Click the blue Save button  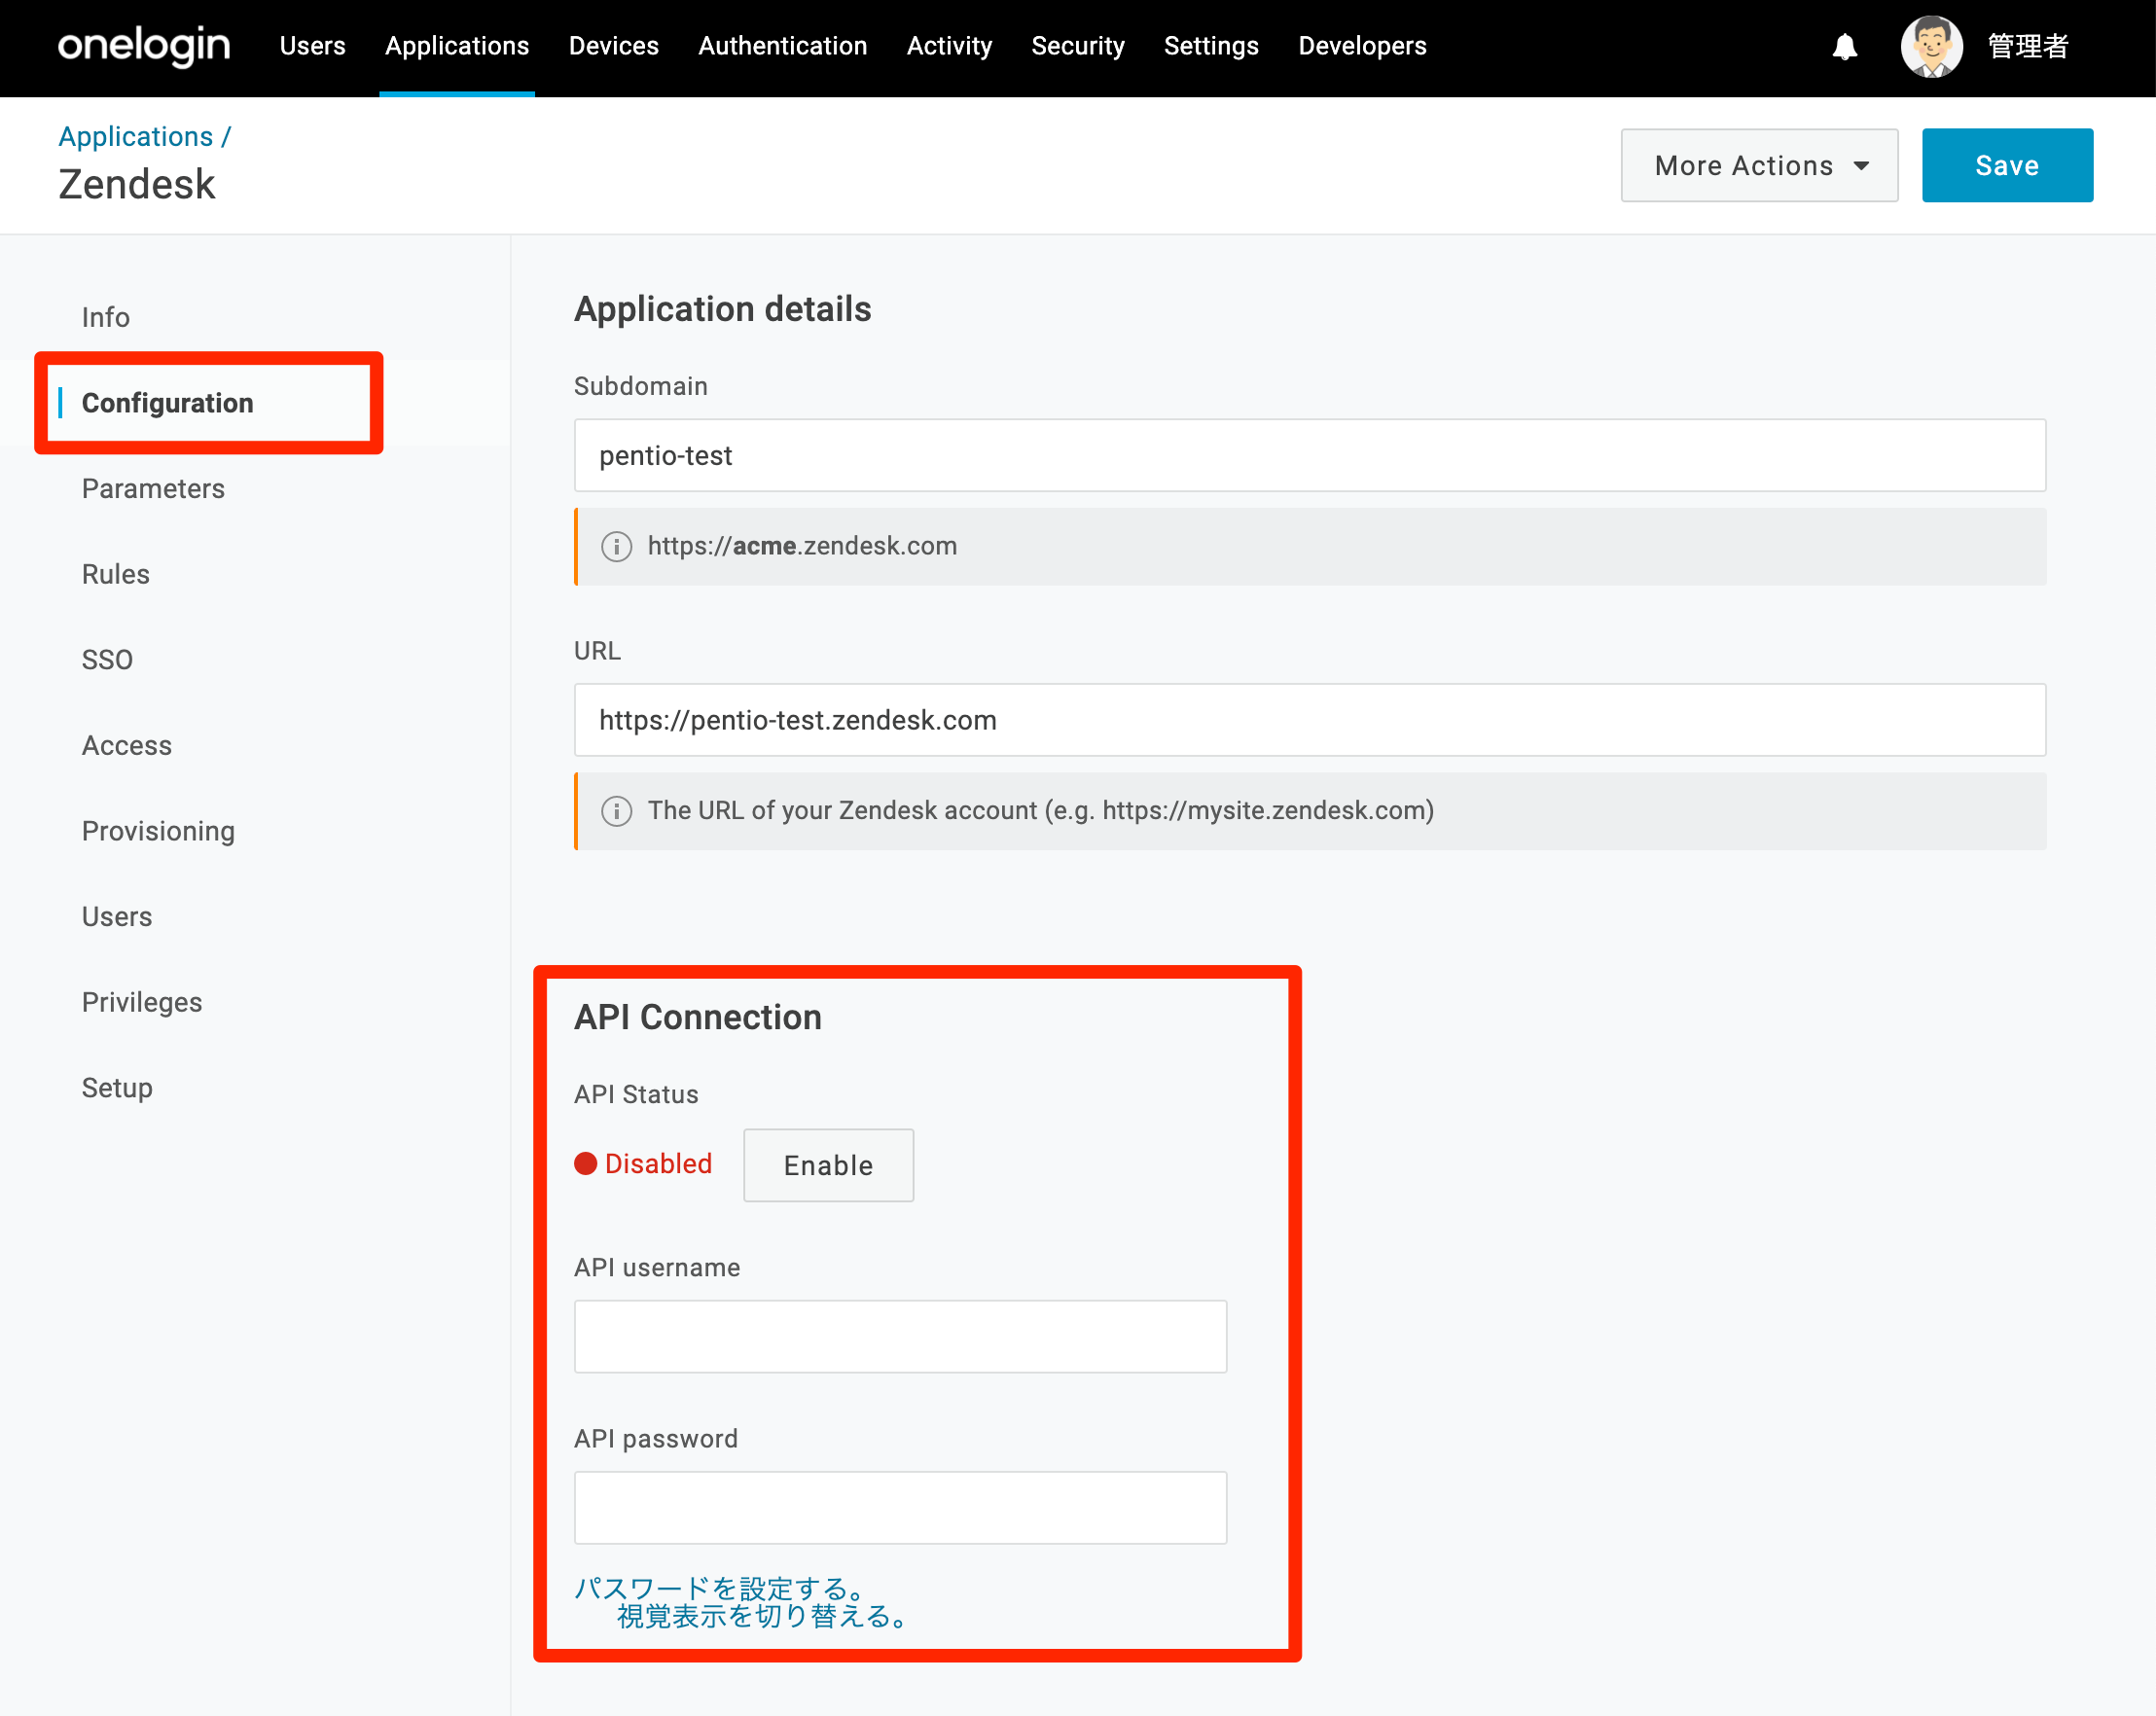tap(2007, 166)
